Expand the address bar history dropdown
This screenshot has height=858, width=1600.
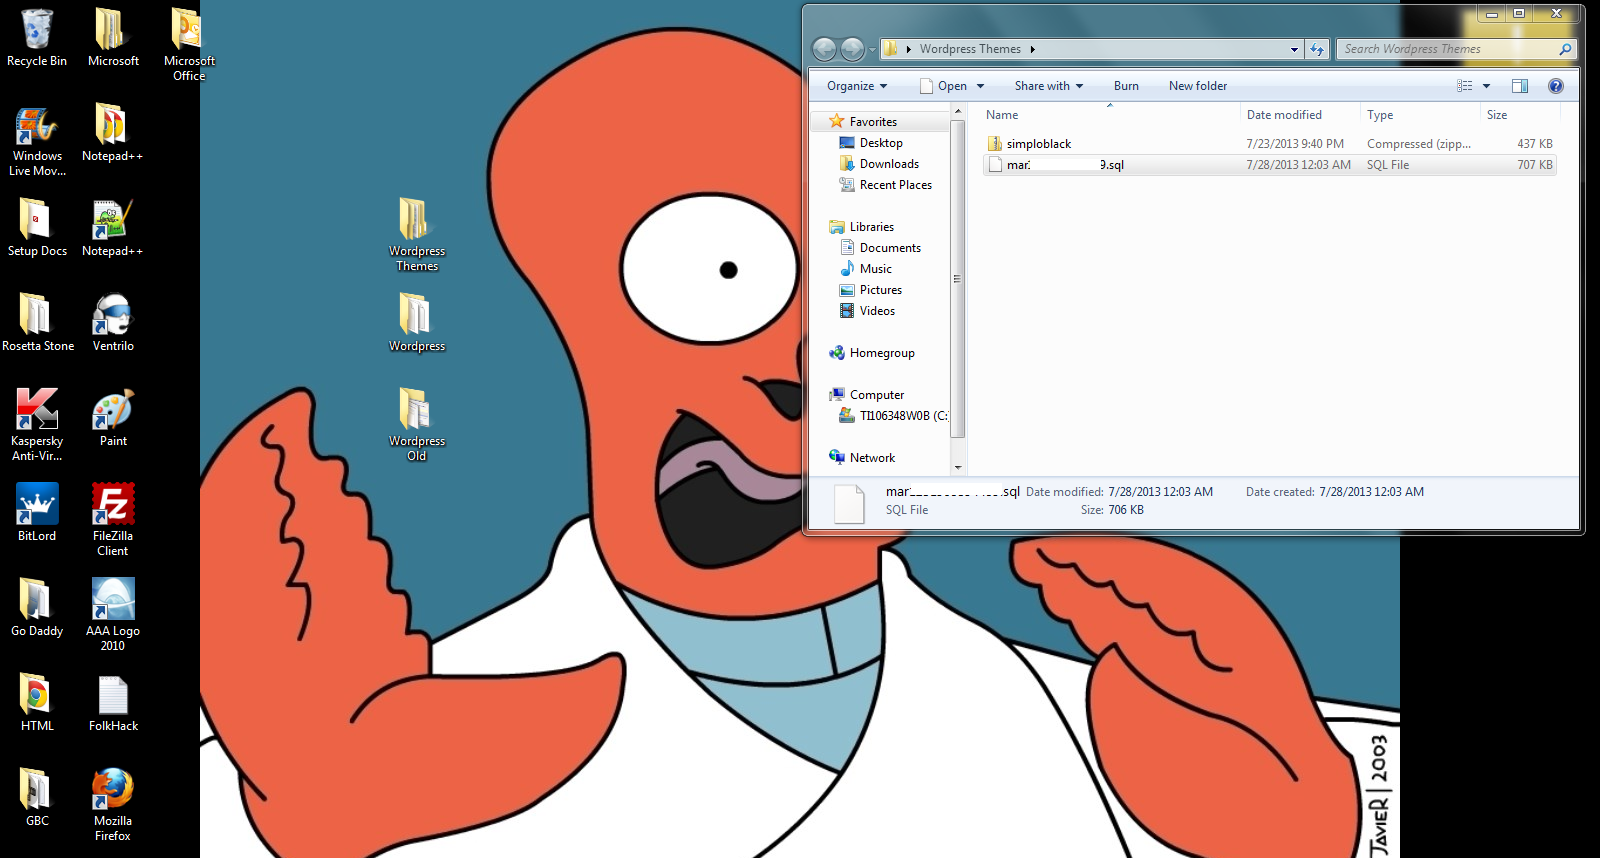pos(1294,49)
